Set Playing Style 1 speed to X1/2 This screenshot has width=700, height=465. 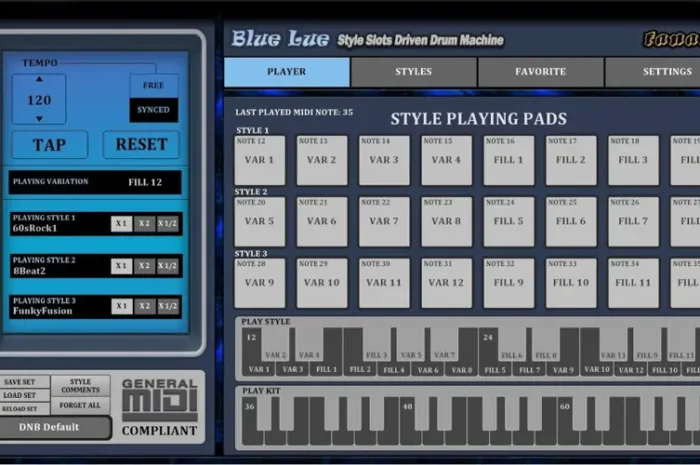167,224
